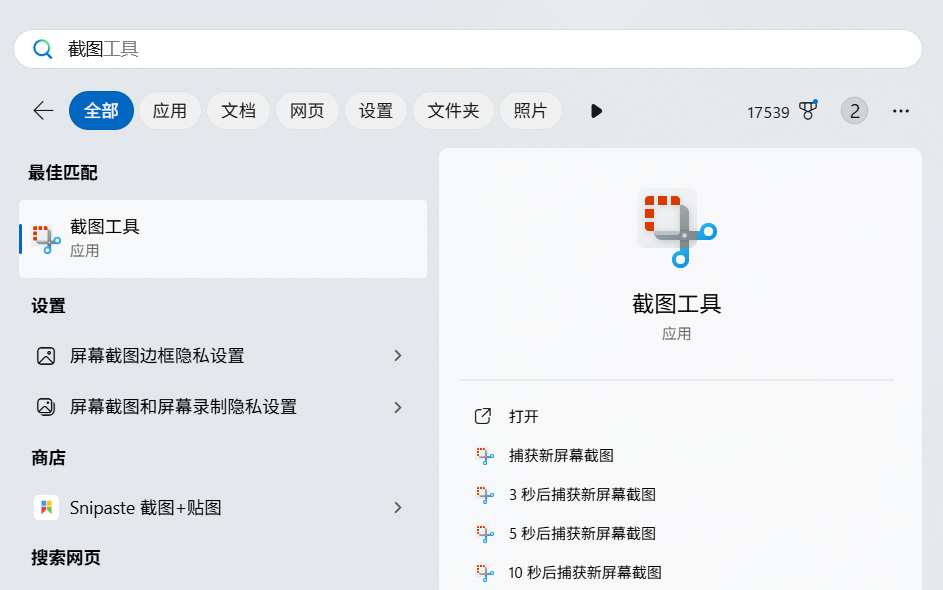Switch to the 网页 filter tab

(x=307, y=111)
